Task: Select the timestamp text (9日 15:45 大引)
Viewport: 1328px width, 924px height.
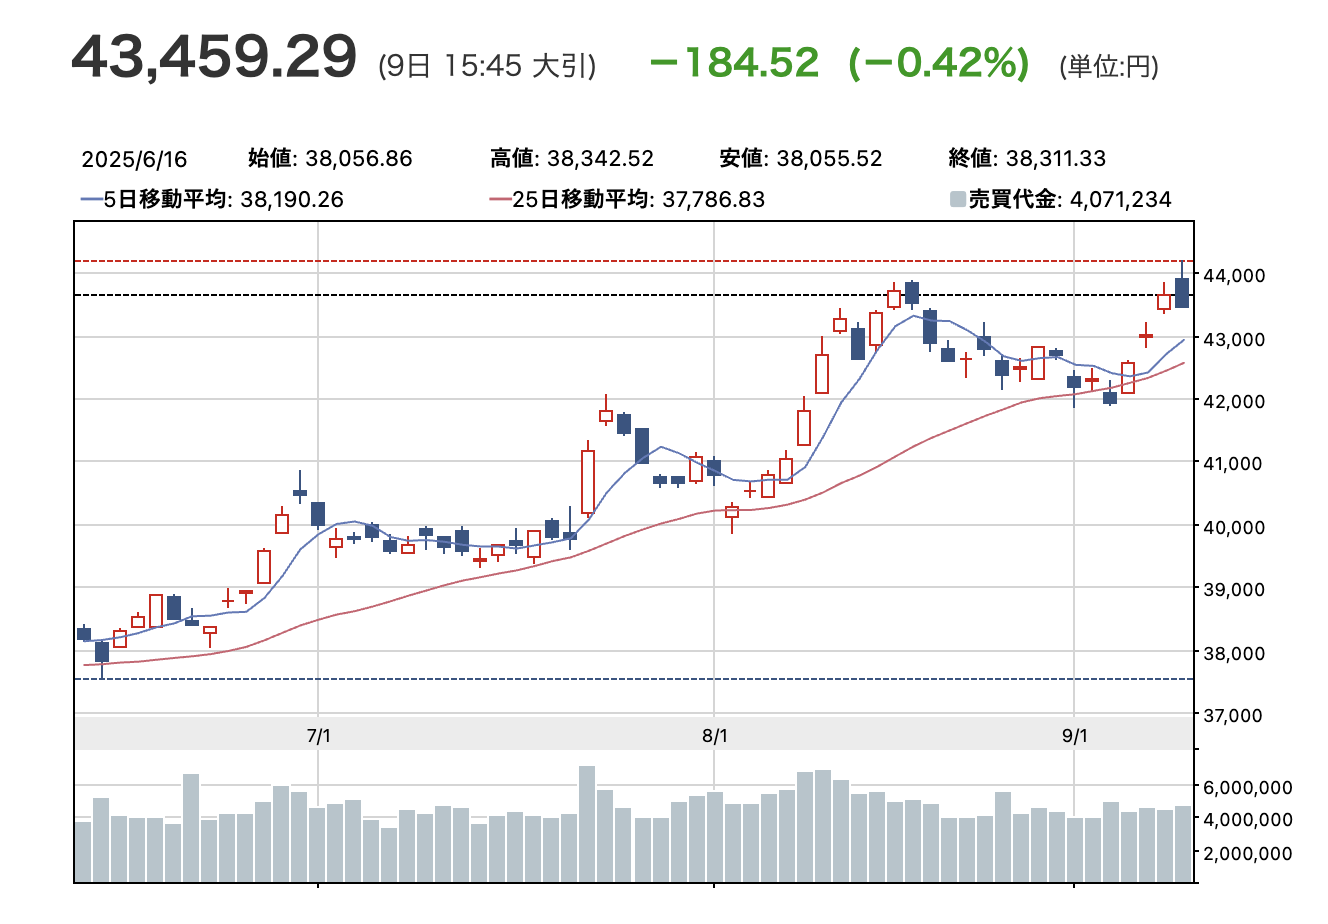Action: 487,66
